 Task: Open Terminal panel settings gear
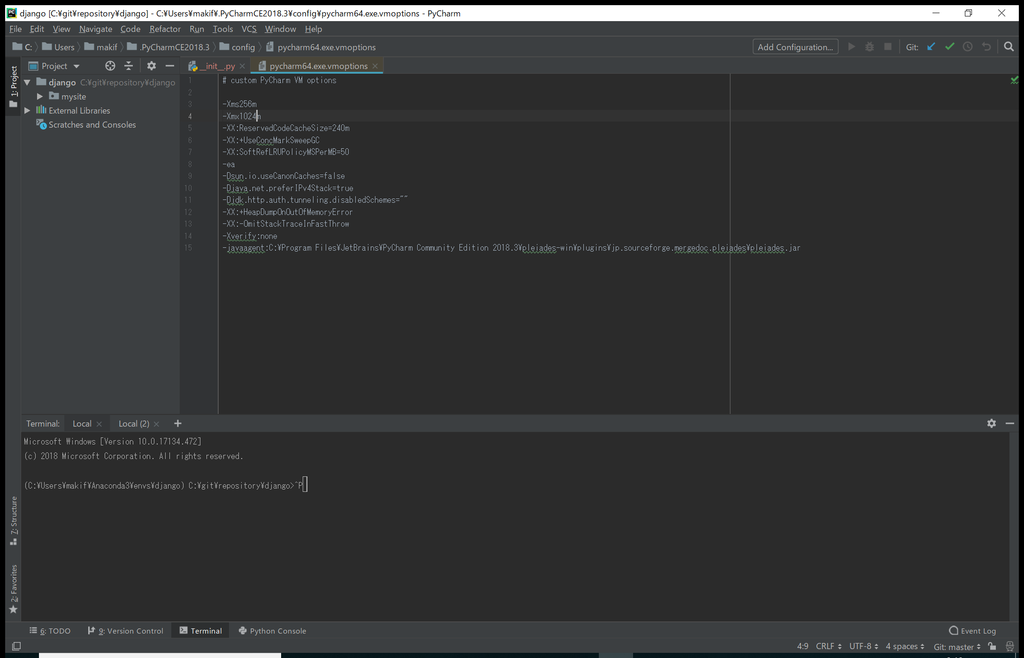[x=991, y=424]
